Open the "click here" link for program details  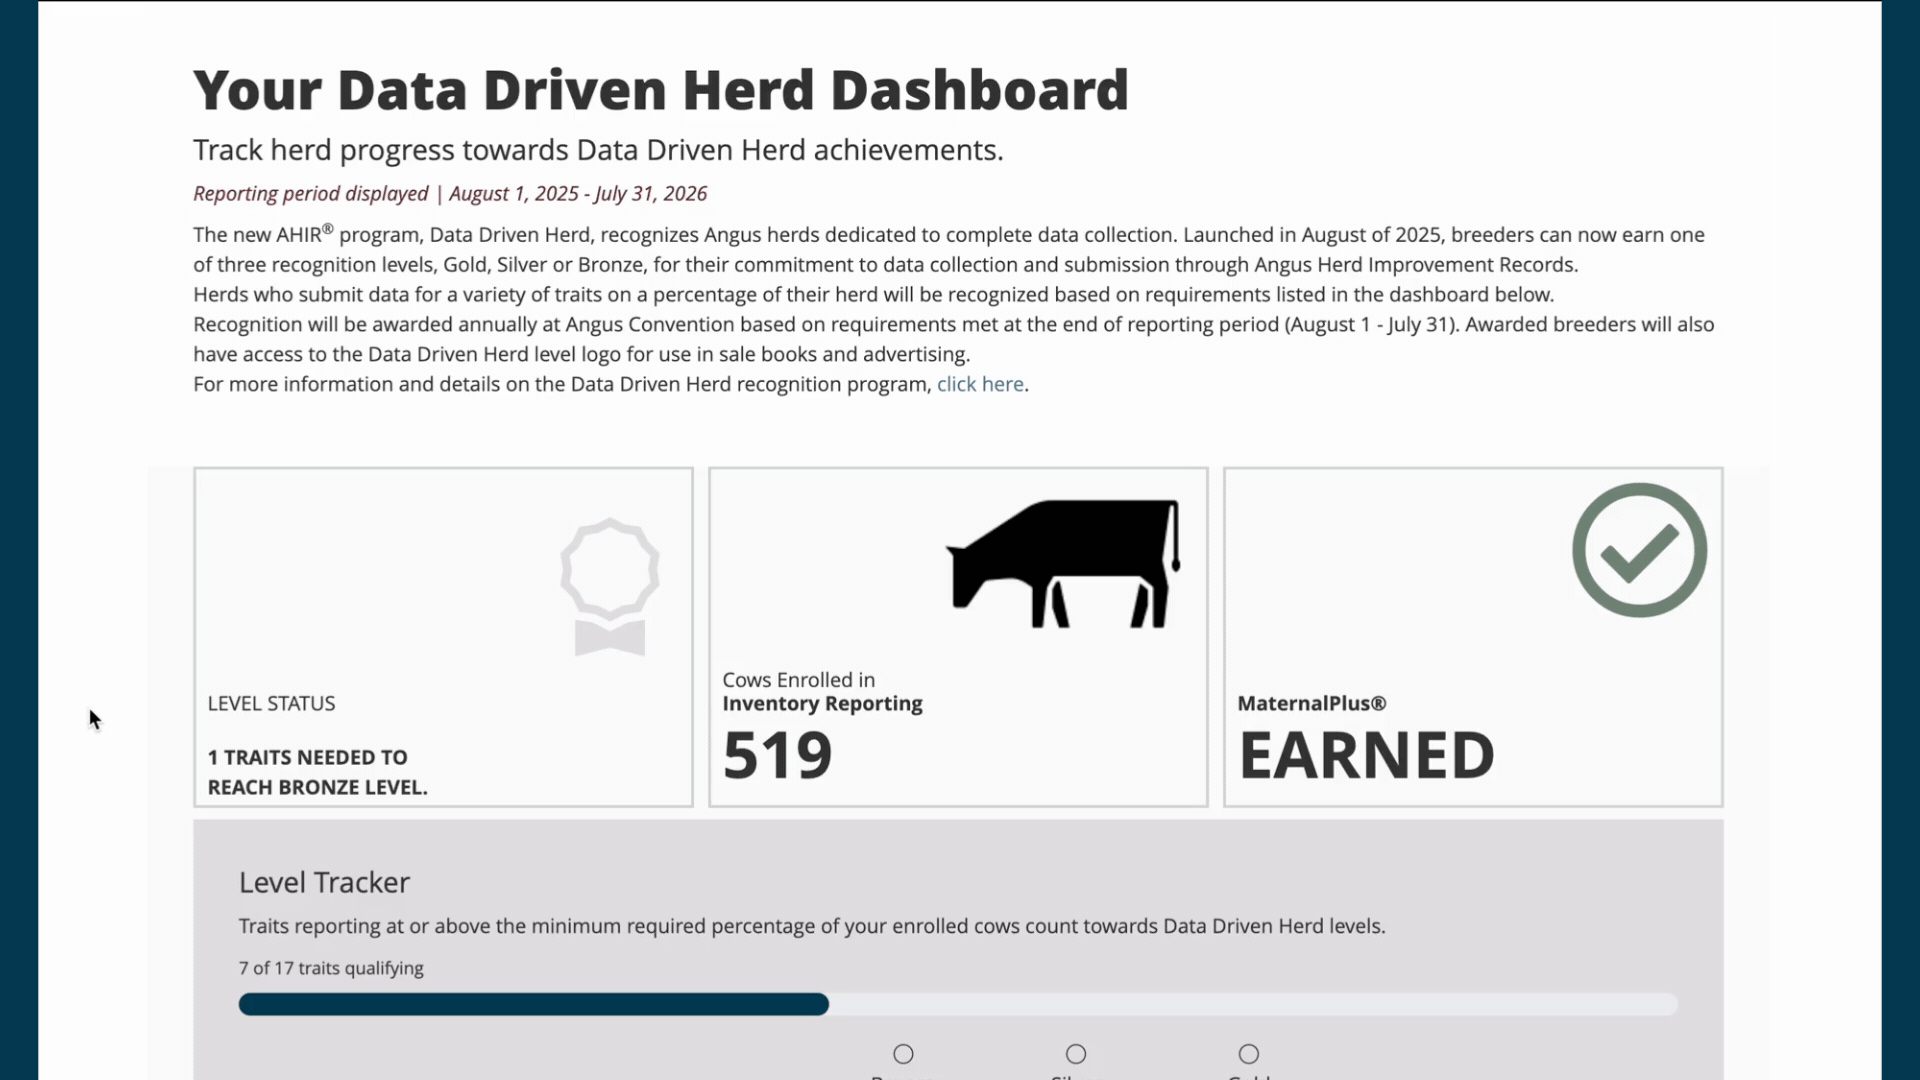(979, 384)
